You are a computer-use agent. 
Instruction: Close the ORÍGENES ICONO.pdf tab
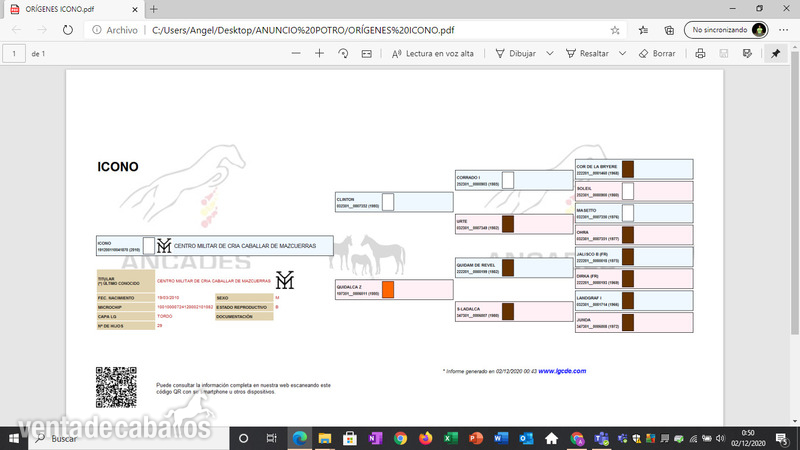(135, 9)
